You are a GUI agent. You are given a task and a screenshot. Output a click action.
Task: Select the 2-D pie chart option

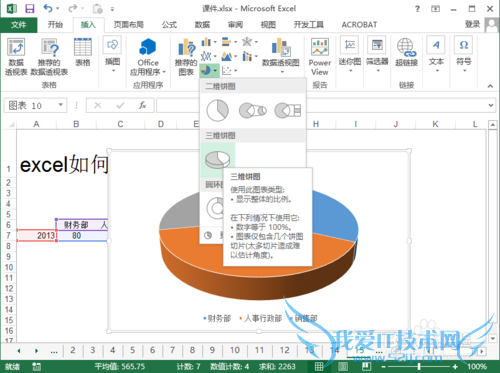[217, 110]
